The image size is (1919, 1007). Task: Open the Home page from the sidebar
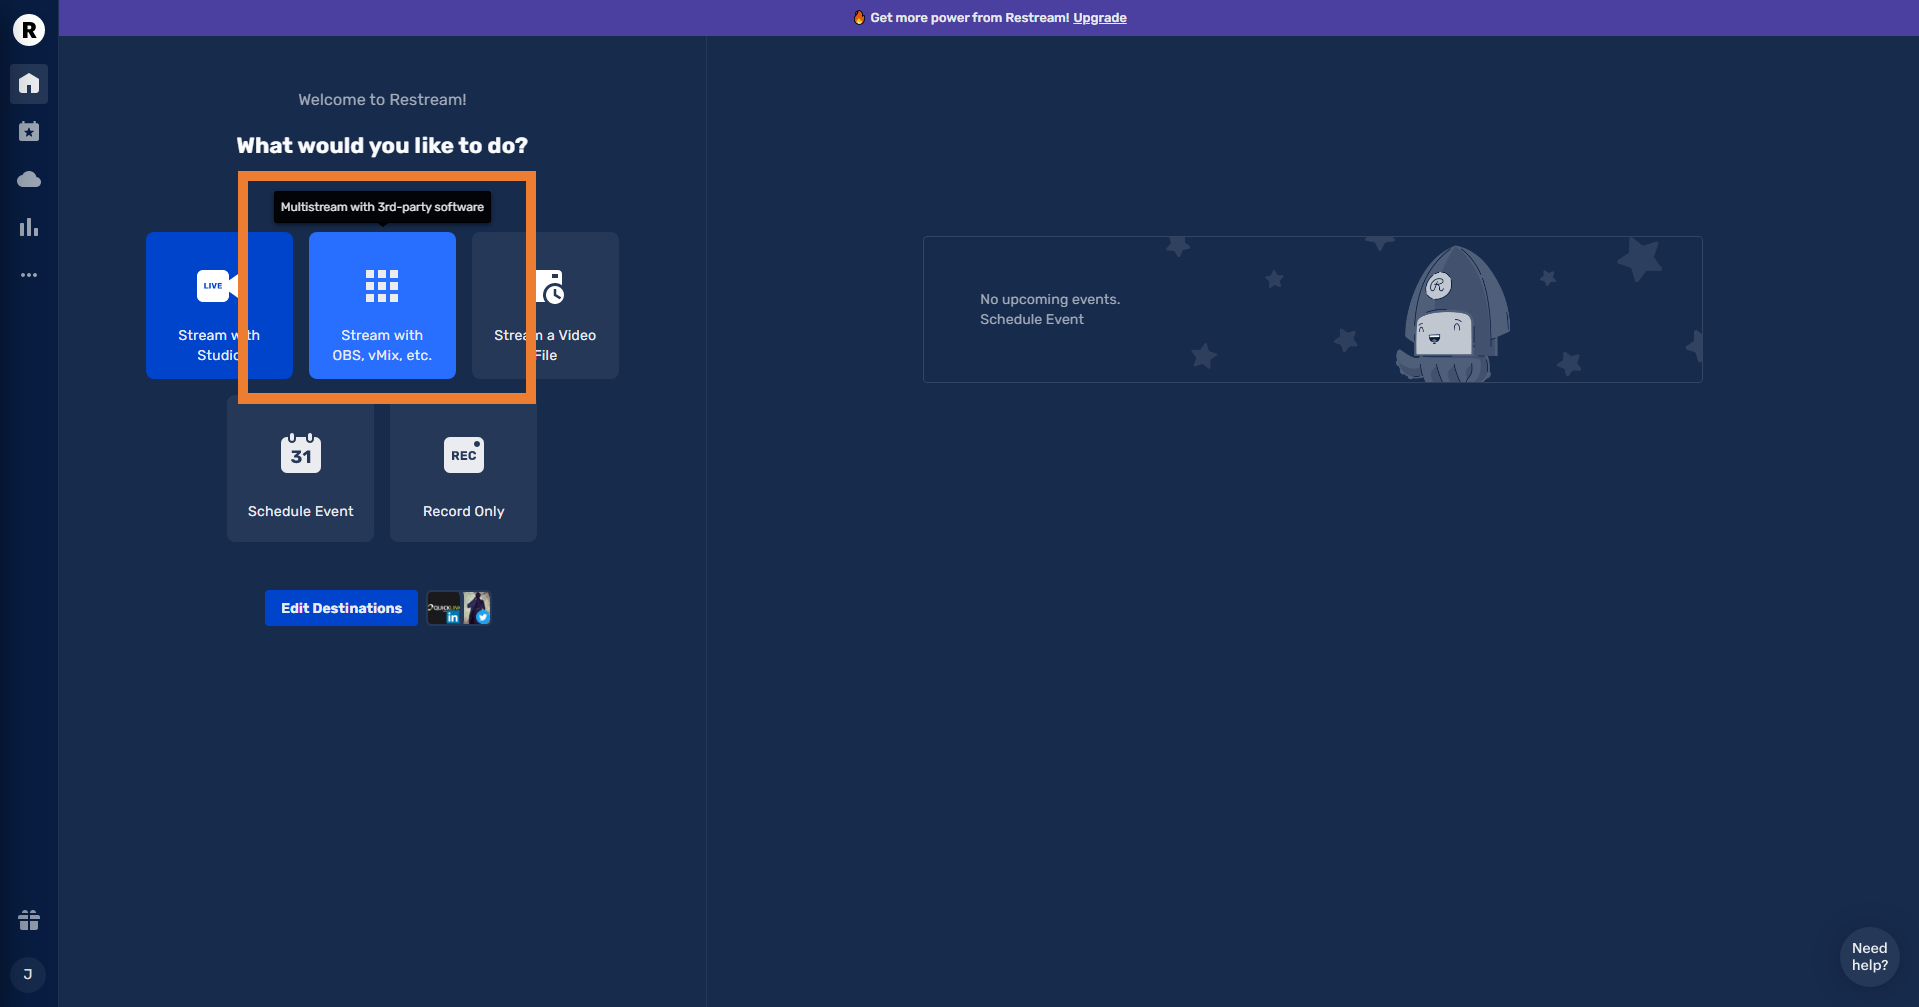(x=29, y=83)
